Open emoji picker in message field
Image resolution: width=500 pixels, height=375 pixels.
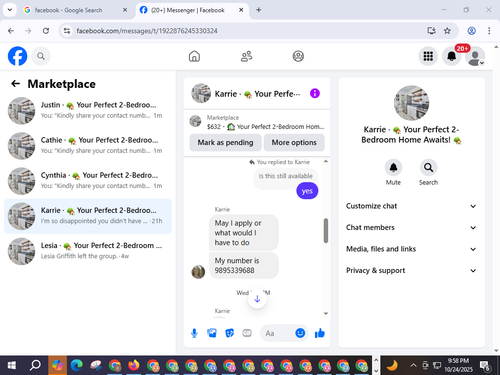300,333
